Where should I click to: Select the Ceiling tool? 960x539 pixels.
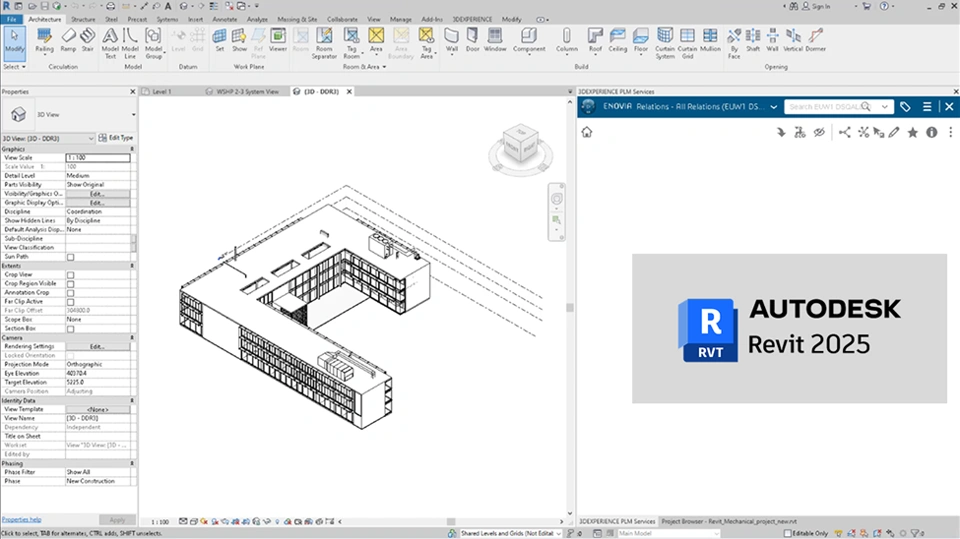coord(617,40)
